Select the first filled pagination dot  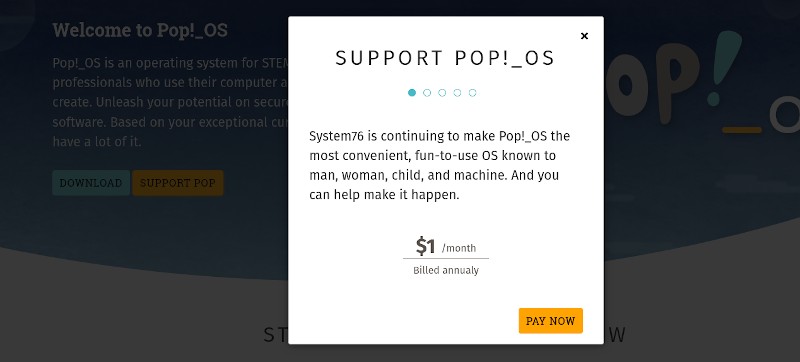(412, 93)
